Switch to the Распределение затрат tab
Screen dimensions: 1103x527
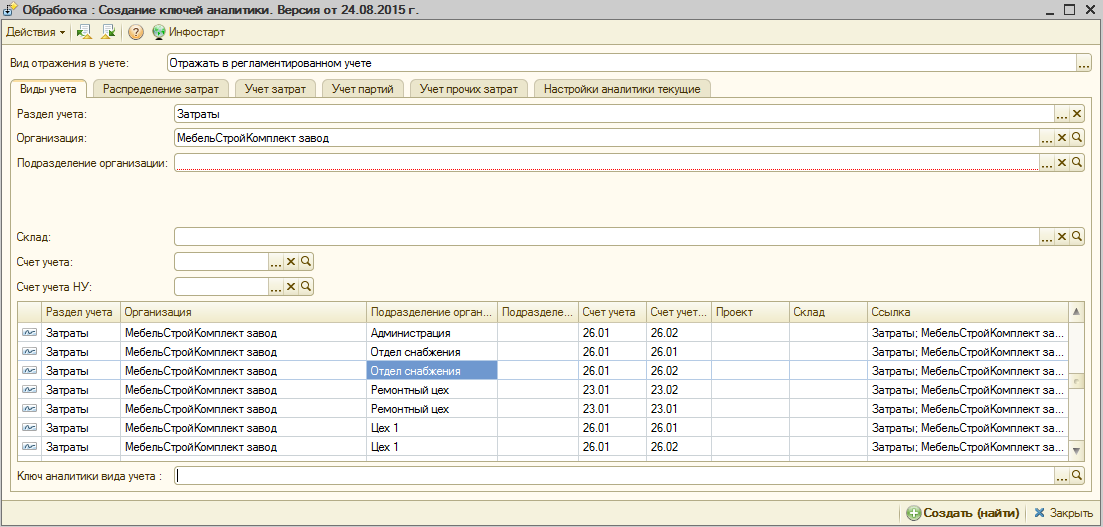tap(162, 89)
